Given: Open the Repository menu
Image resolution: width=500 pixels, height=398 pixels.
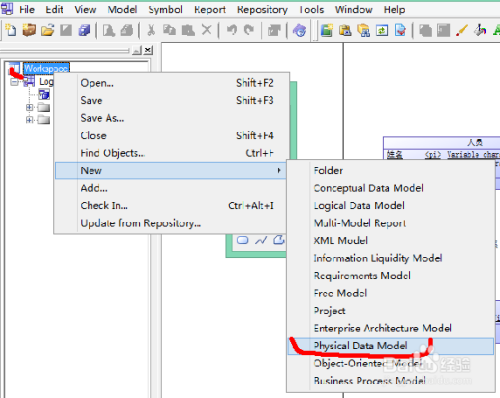Looking at the screenshot, I should point(262,10).
